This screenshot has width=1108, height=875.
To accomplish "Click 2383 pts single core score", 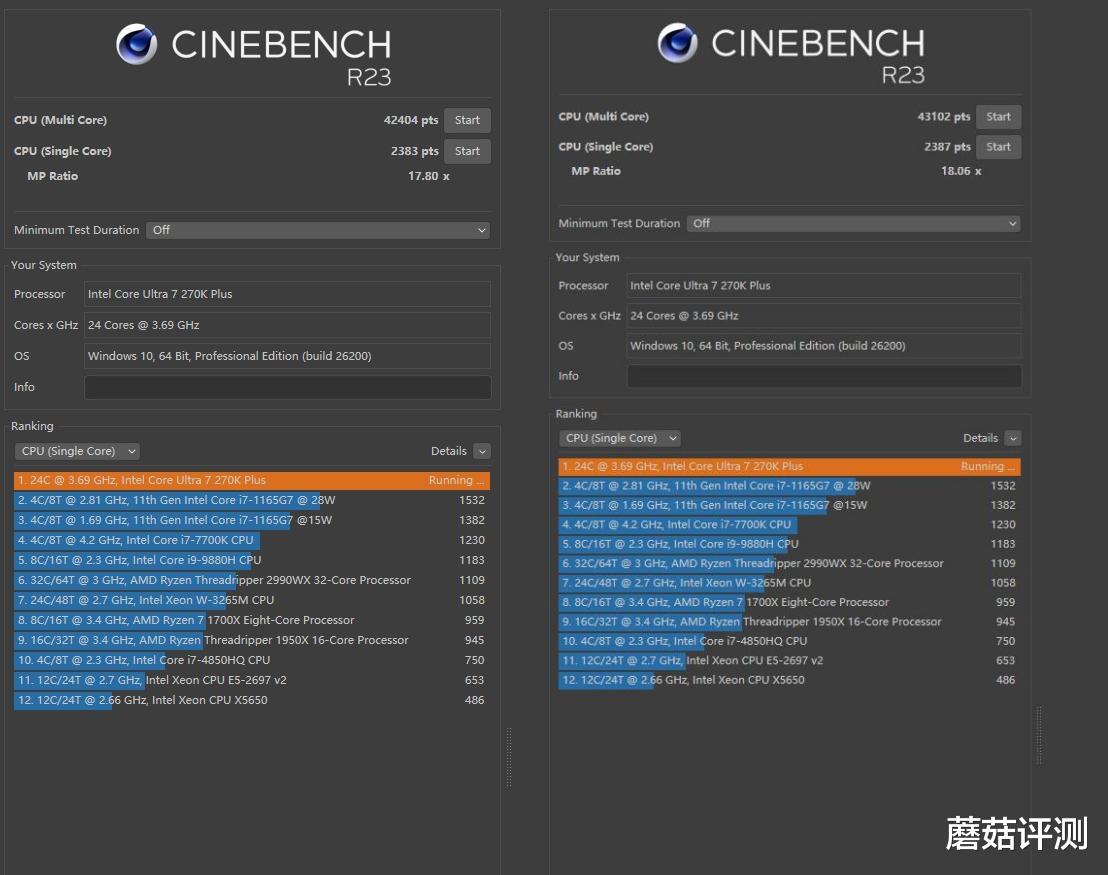I will (x=414, y=151).
